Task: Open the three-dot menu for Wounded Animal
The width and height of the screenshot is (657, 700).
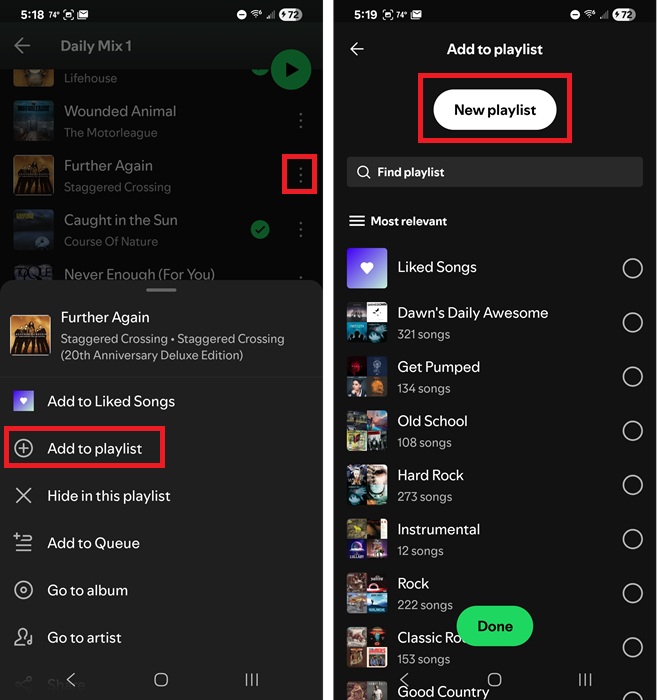Action: (300, 121)
